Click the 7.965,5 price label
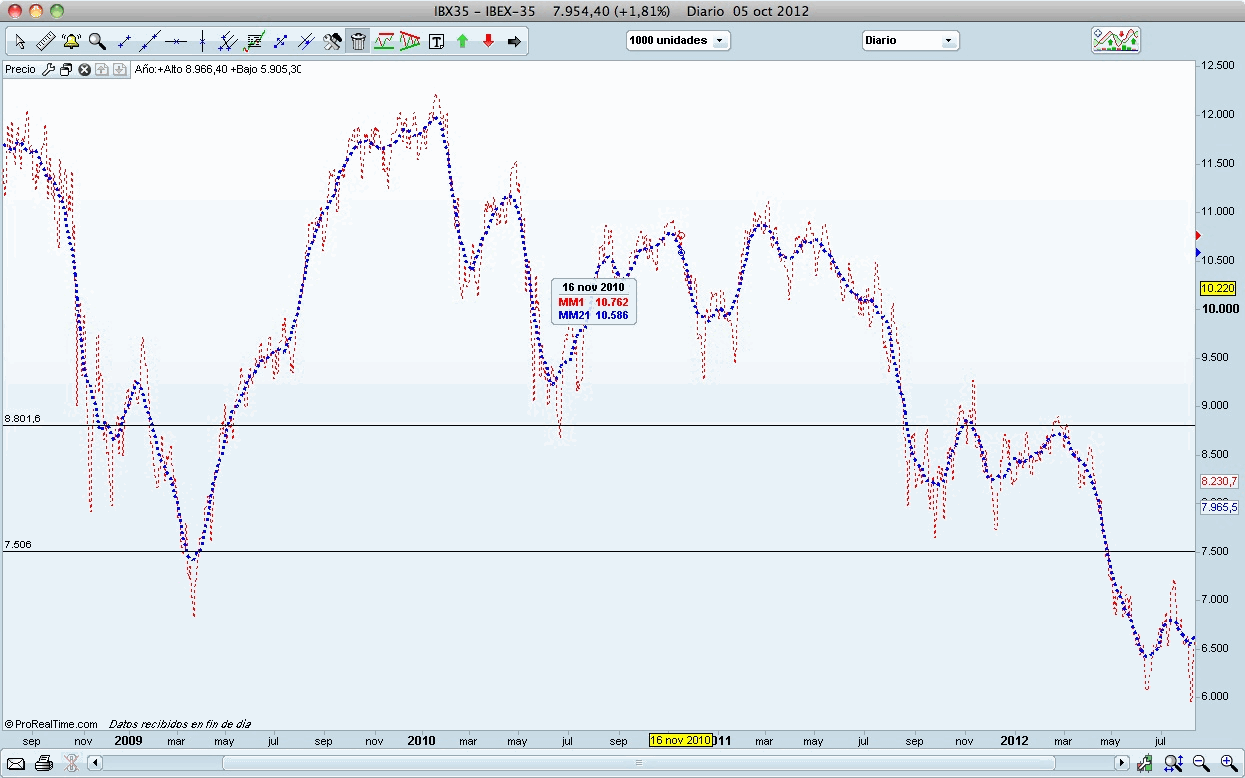This screenshot has width=1245, height=778. click(1218, 507)
